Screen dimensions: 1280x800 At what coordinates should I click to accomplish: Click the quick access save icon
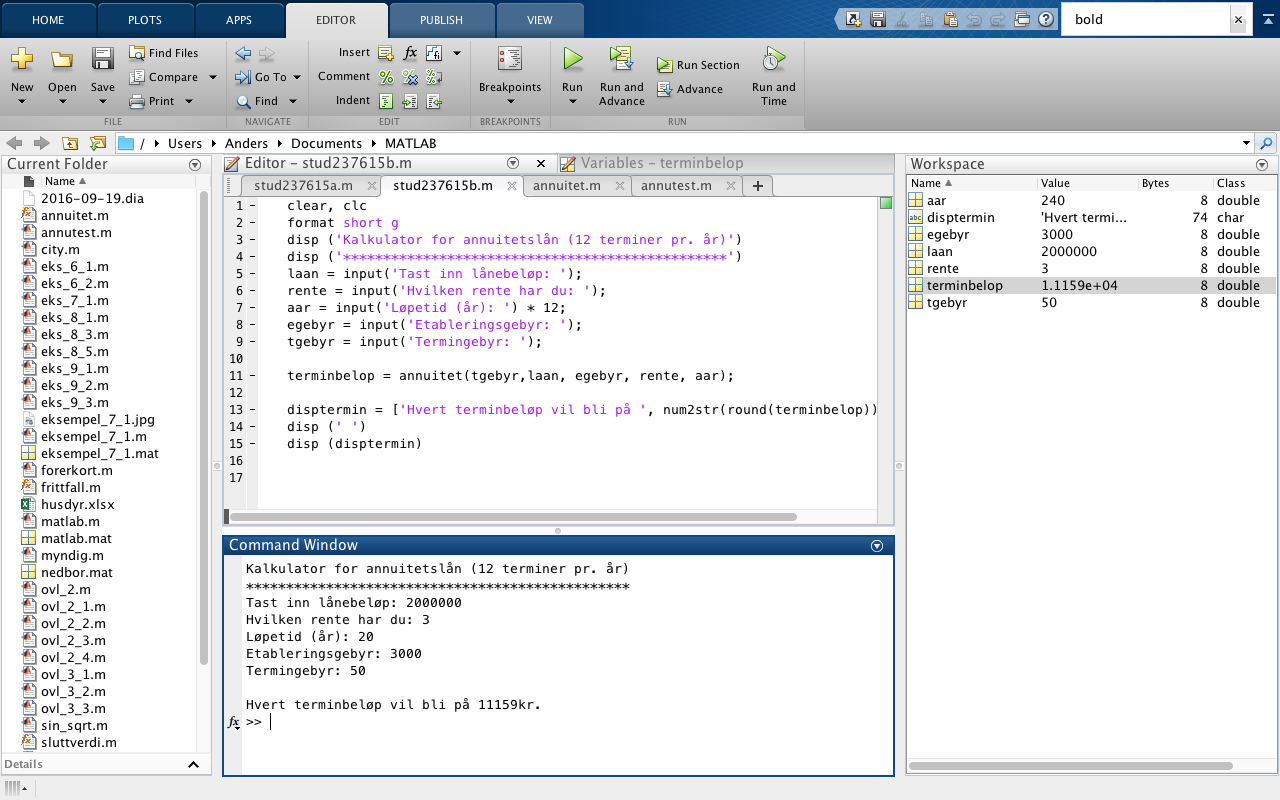click(x=878, y=19)
